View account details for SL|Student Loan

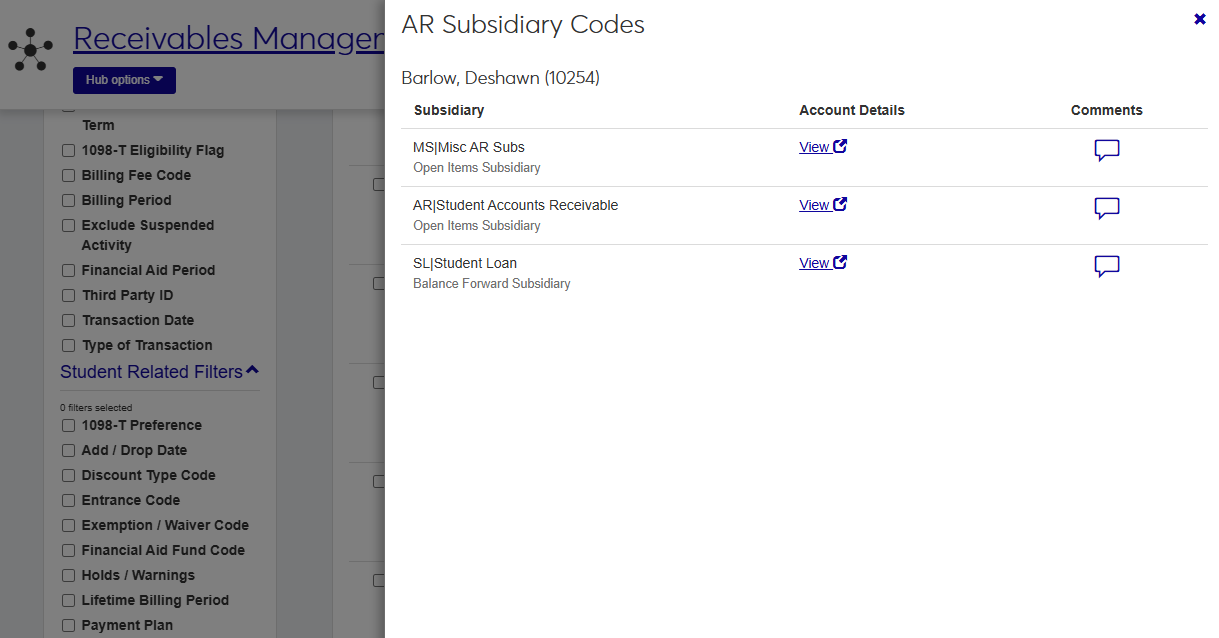click(823, 263)
